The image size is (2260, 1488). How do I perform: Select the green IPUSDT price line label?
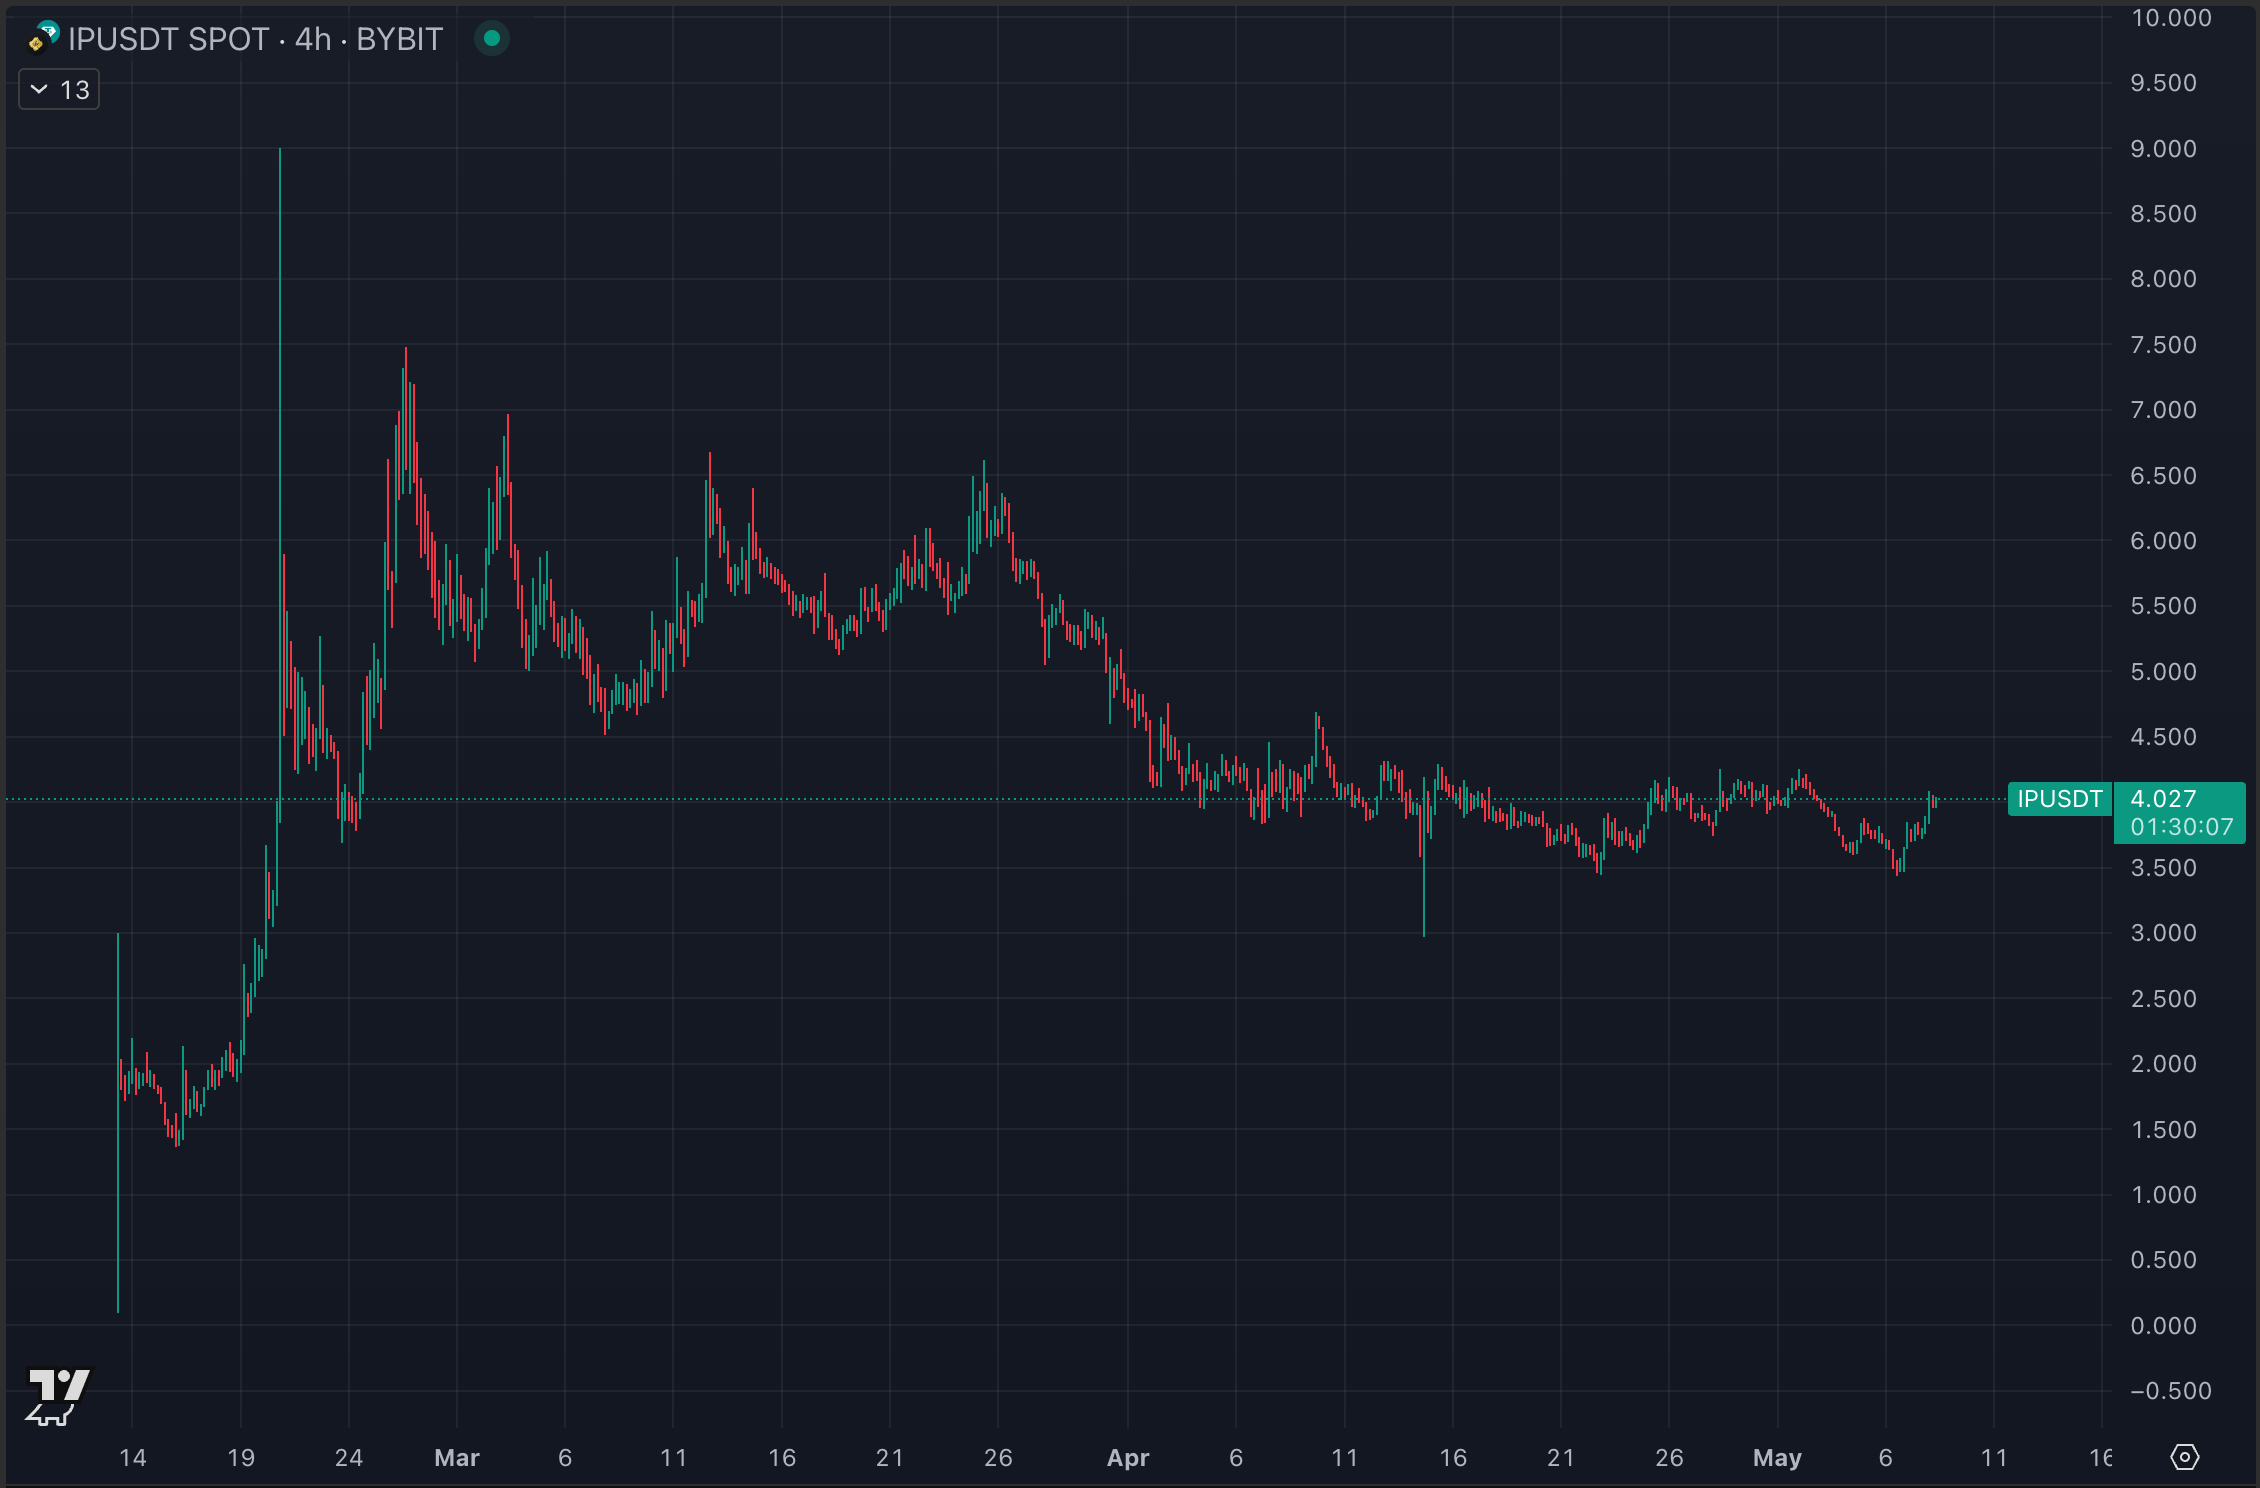[x=2059, y=799]
